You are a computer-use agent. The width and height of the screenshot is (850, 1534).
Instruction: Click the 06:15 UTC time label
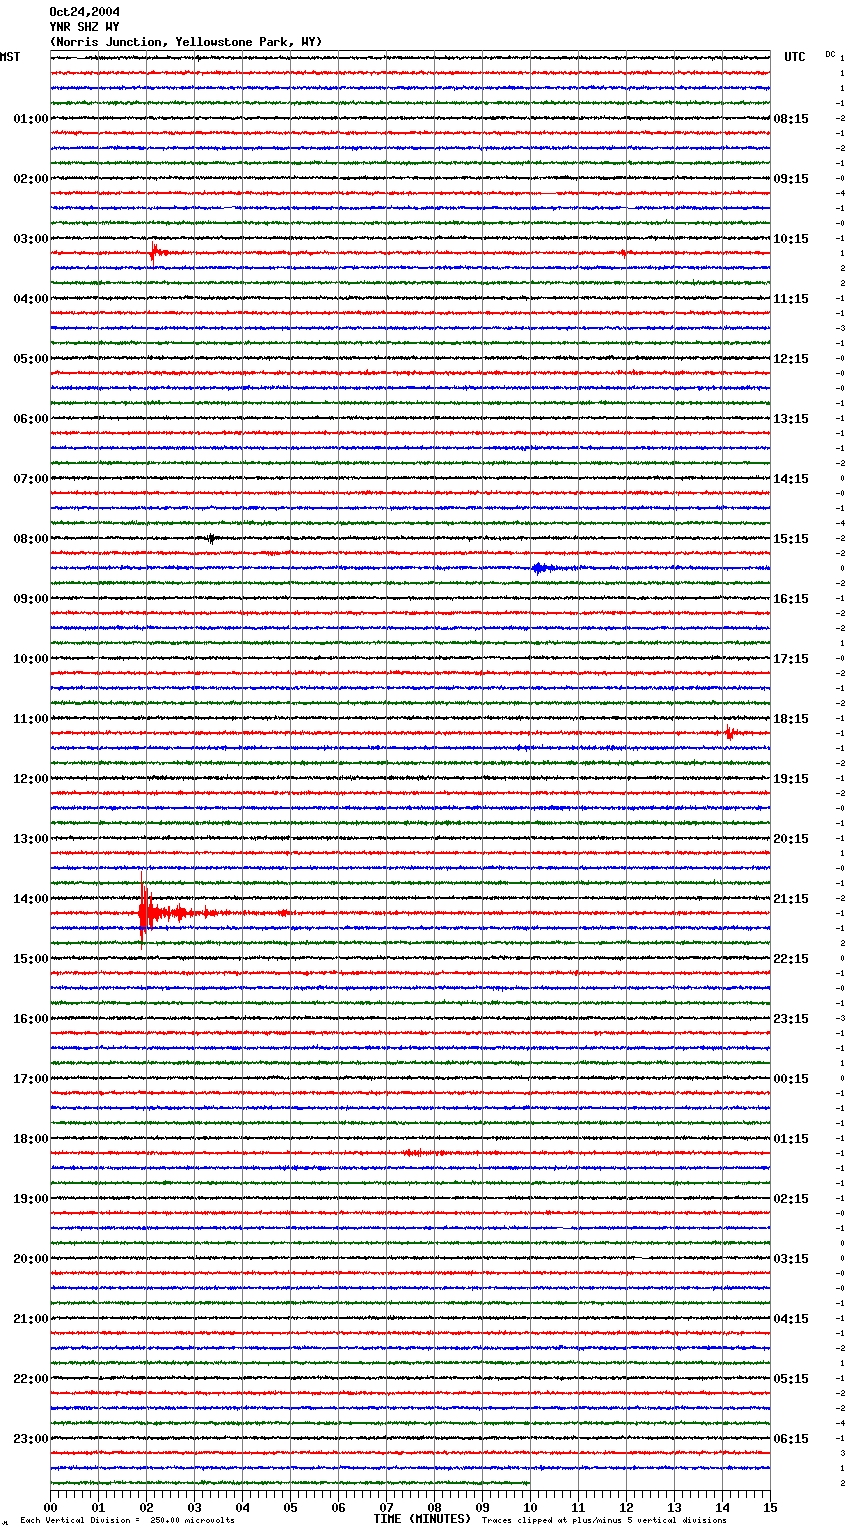point(791,1439)
